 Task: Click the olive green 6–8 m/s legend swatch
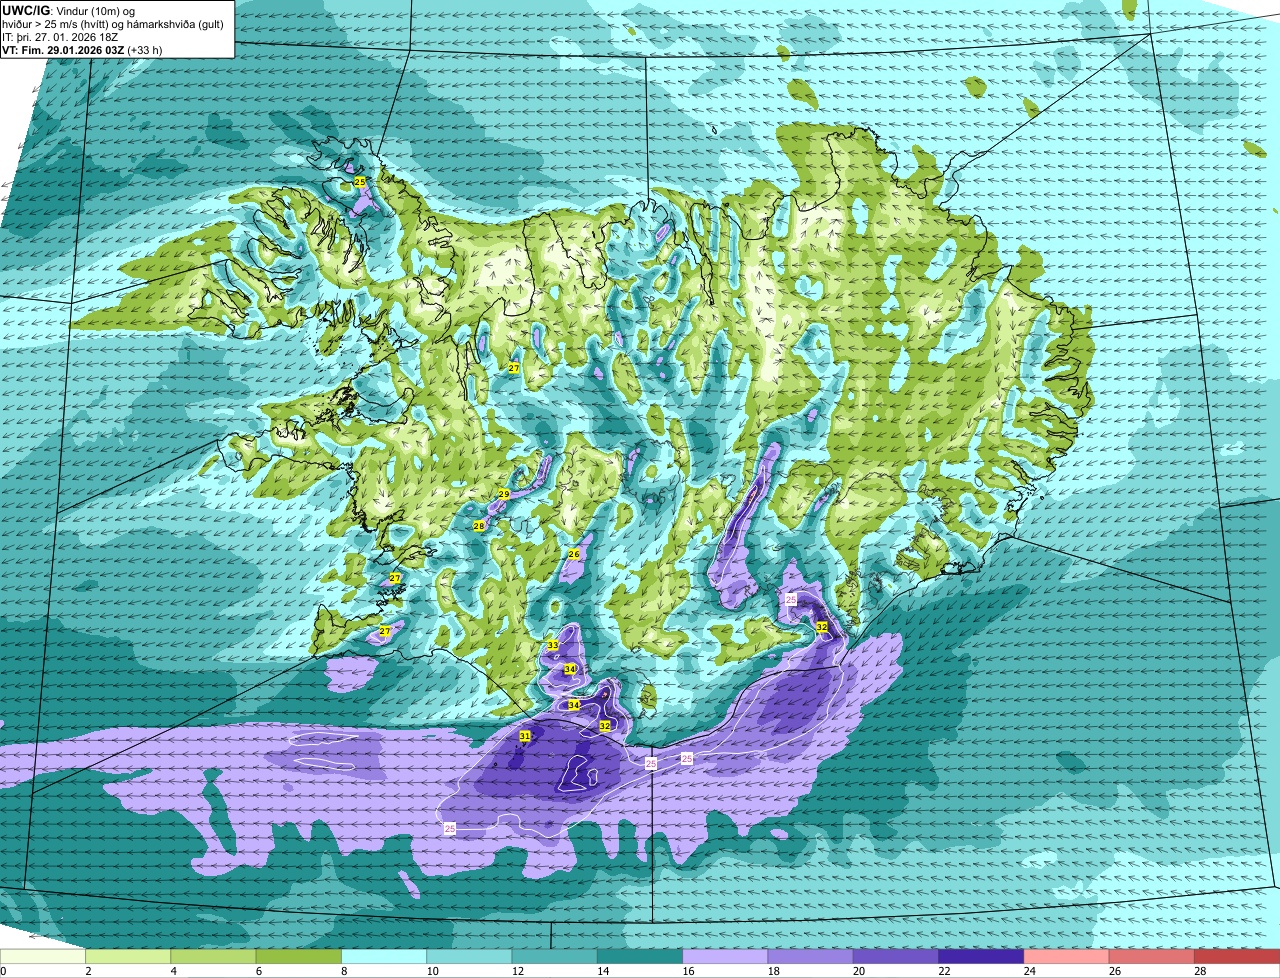299,956
